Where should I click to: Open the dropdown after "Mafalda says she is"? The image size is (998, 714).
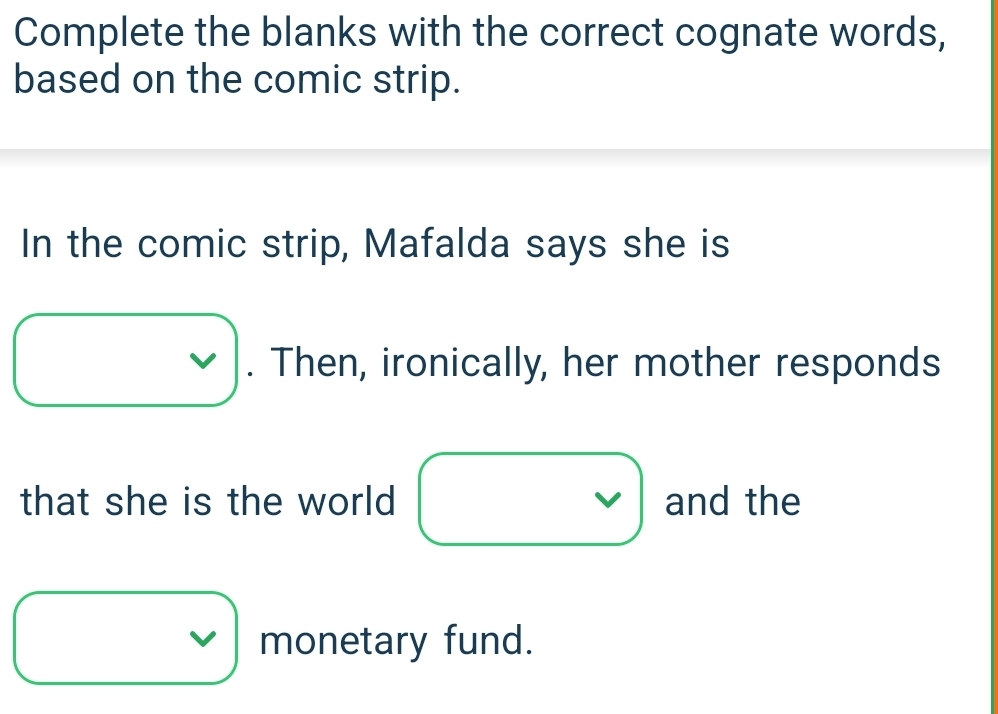[125, 360]
